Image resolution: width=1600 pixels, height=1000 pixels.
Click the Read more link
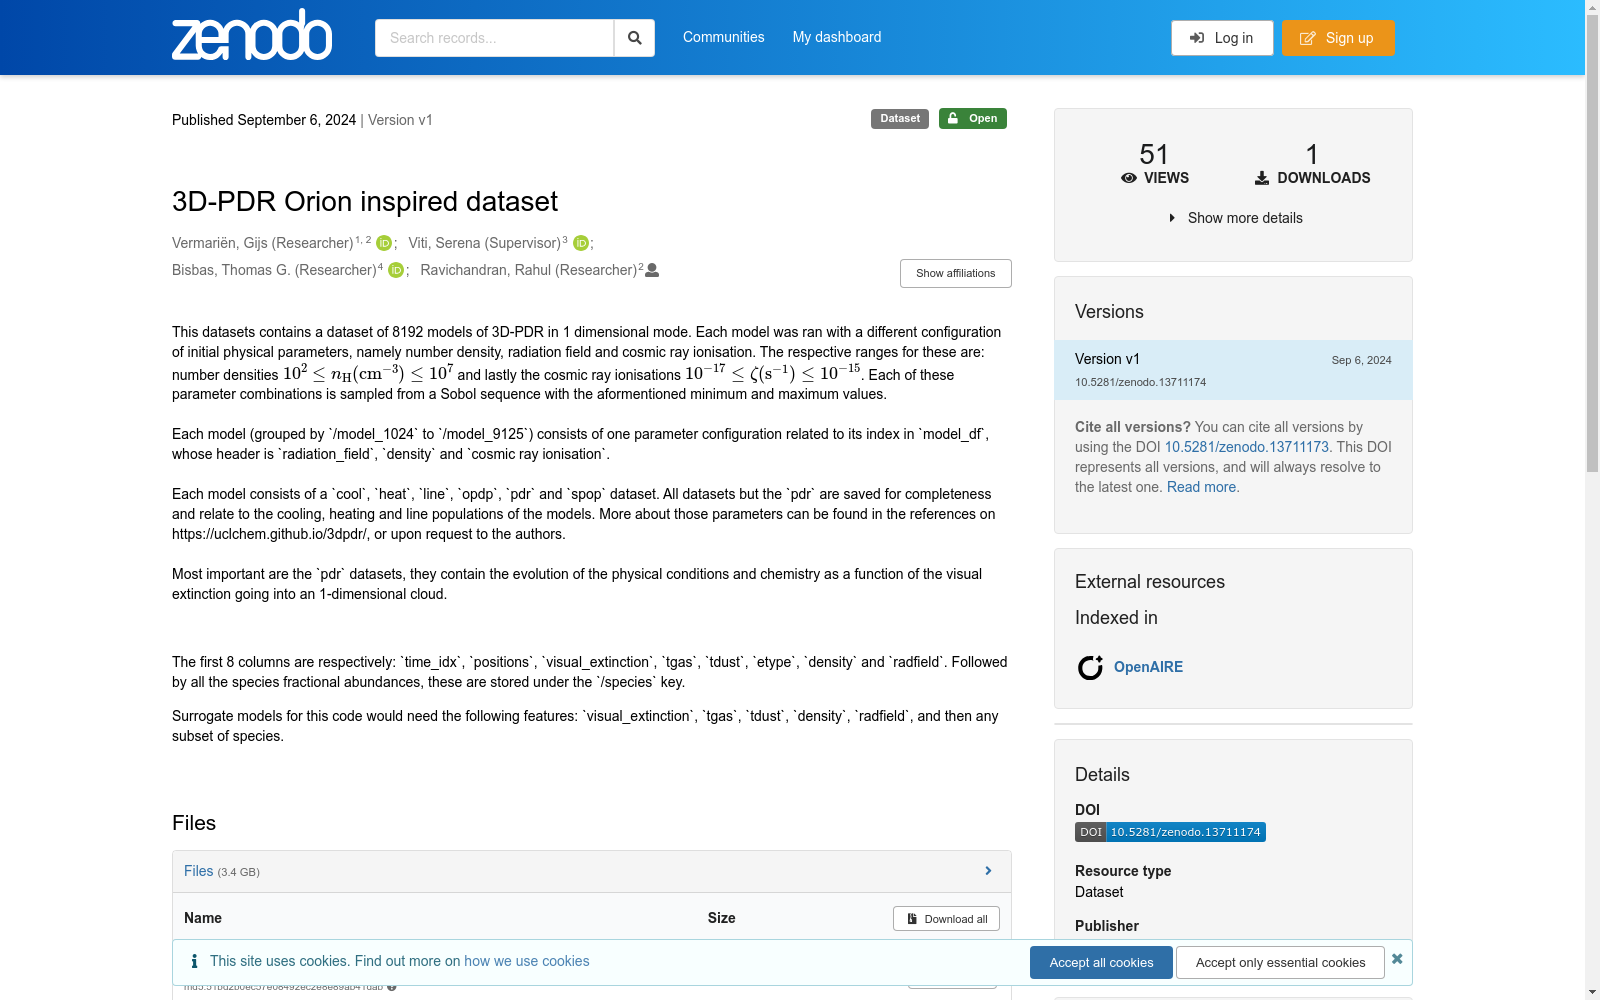pyautogui.click(x=1201, y=487)
